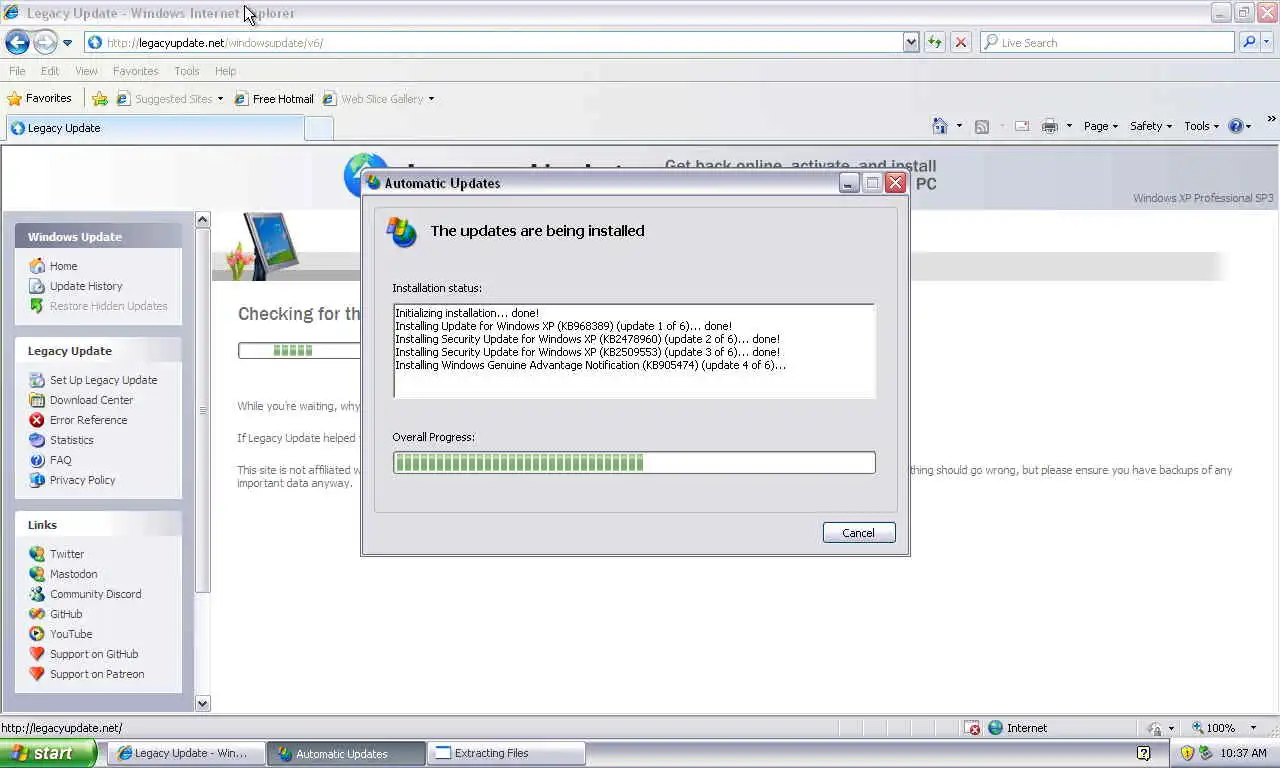Image resolution: width=1280 pixels, height=768 pixels.
Task: Open the Windows Start button
Action: click(48, 753)
